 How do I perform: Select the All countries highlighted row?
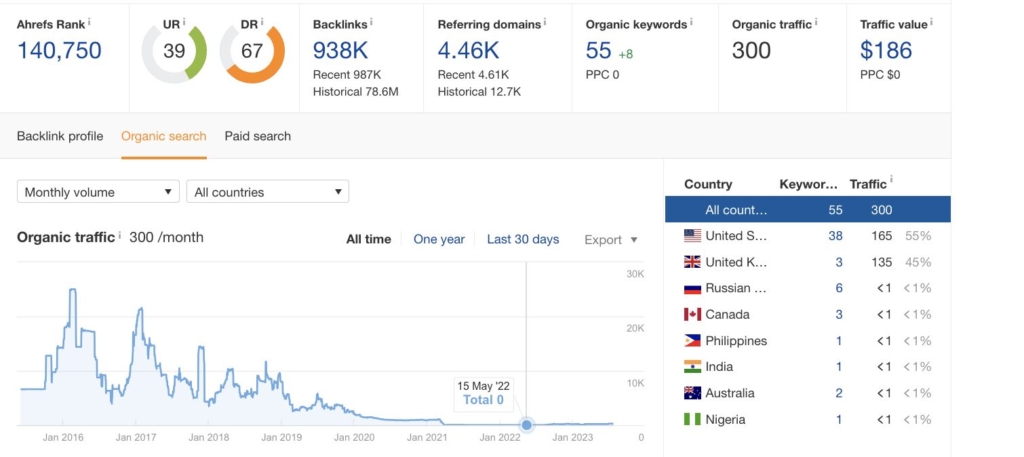point(807,210)
